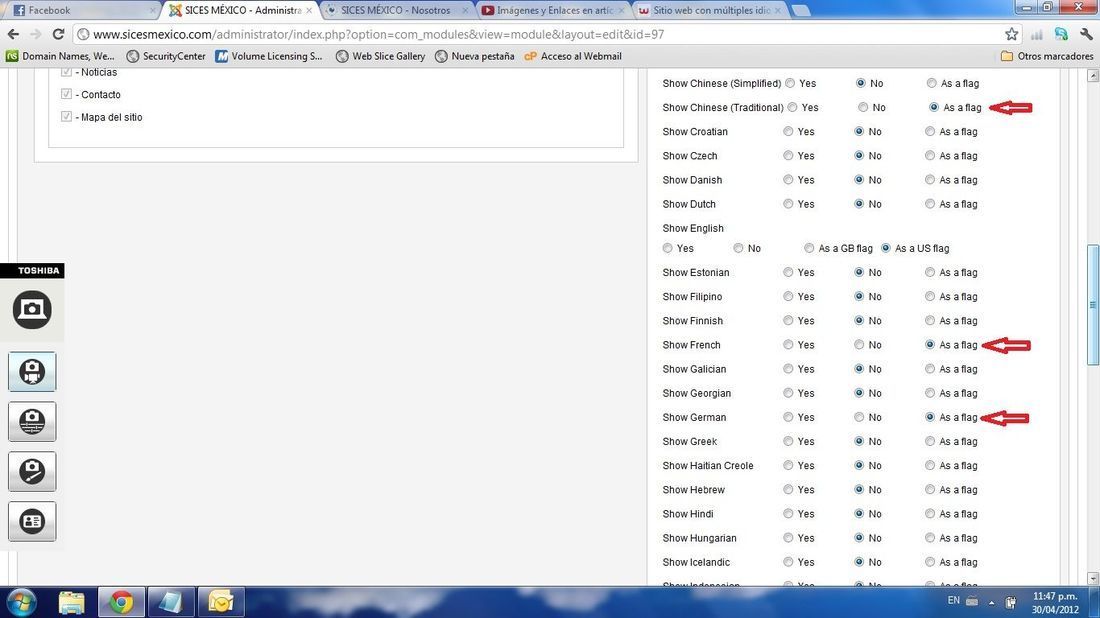Select As a flag for Show Croatian
Screen dimensions: 1100x618
[930, 131]
